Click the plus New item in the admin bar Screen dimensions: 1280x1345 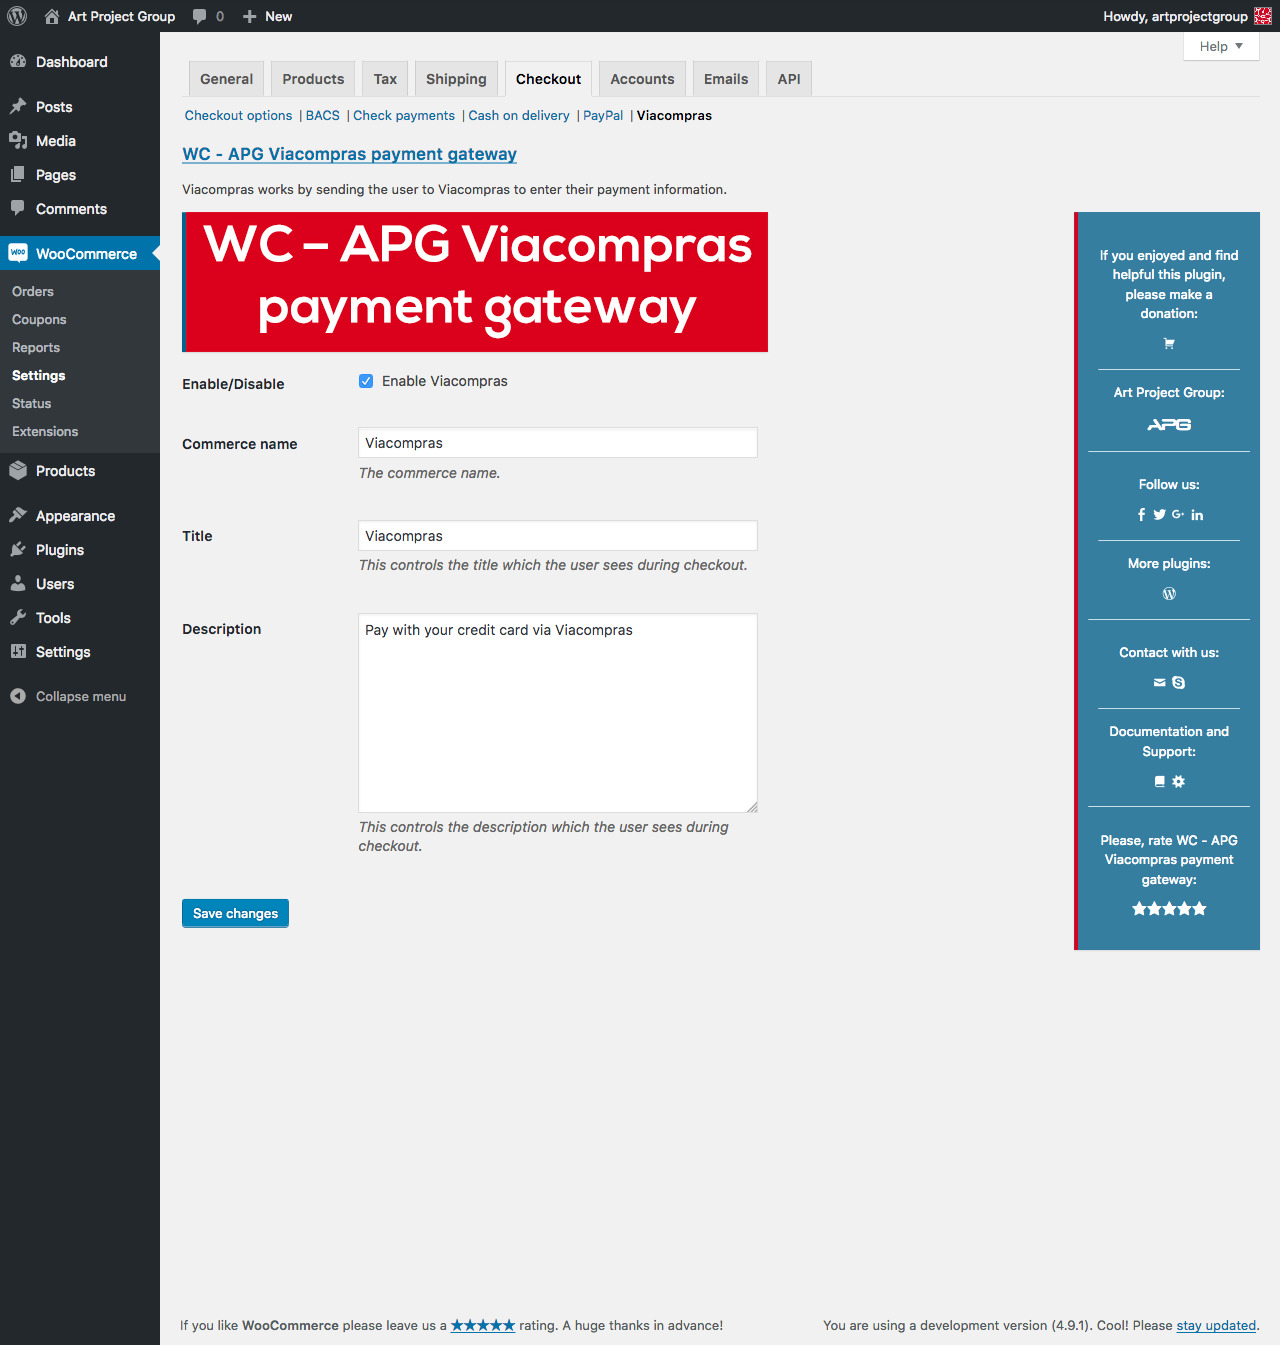click(267, 16)
